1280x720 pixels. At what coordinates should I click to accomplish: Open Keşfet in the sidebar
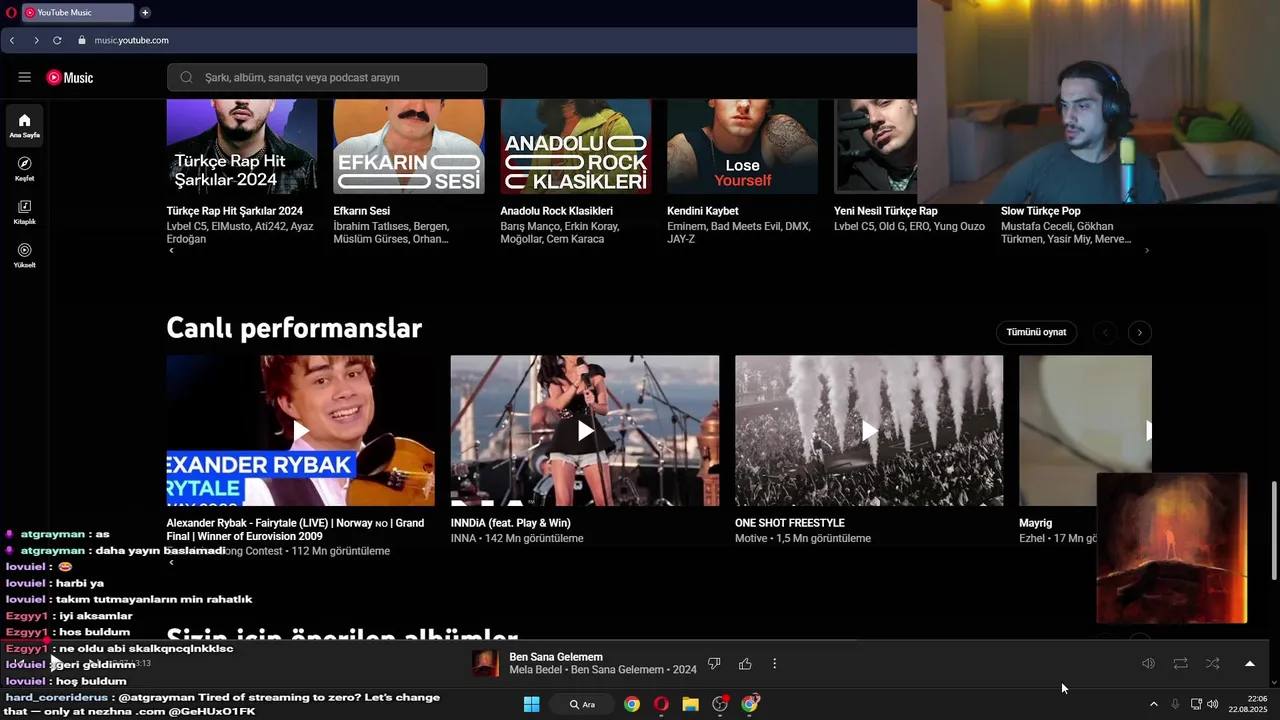[x=24, y=168]
